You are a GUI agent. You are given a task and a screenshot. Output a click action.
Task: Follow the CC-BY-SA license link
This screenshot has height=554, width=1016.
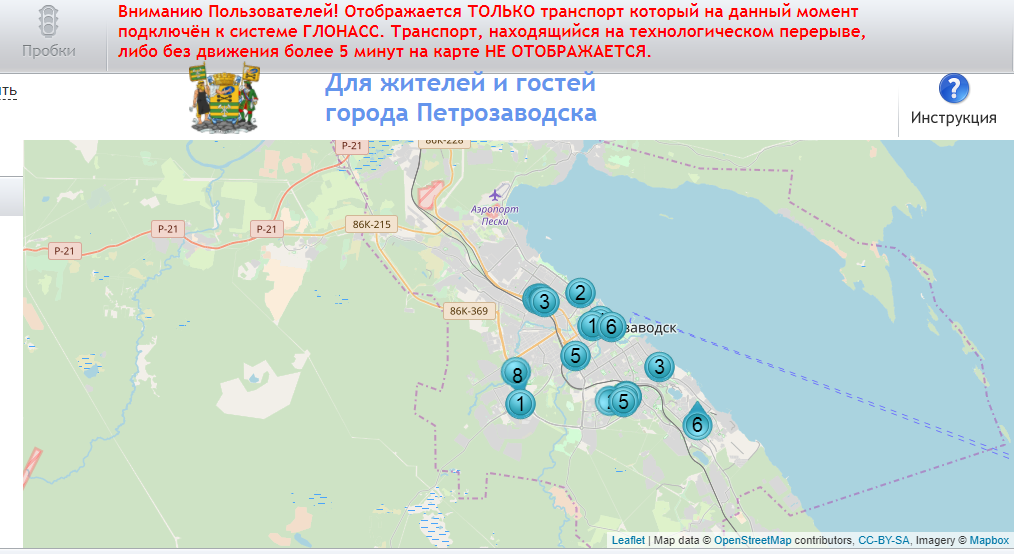click(x=883, y=541)
